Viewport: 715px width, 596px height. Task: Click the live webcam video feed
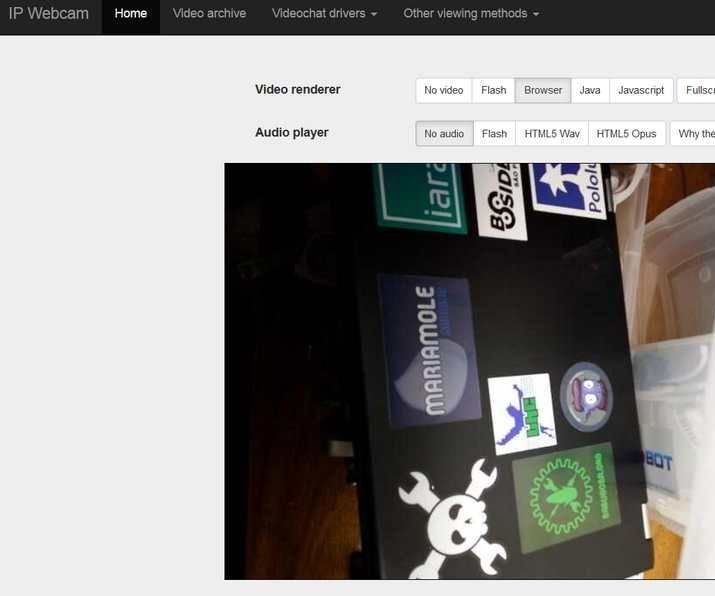pyautogui.click(x=469, y=371)
